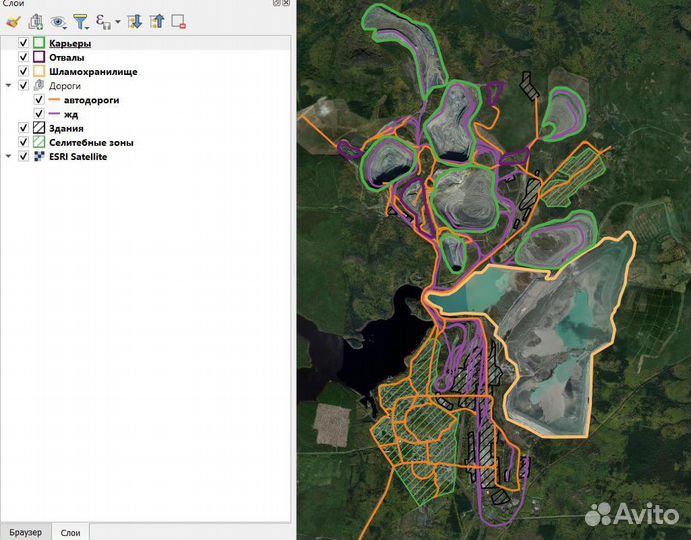Select the Карьеры layer name
691x540 pixels.
[70, 43]
